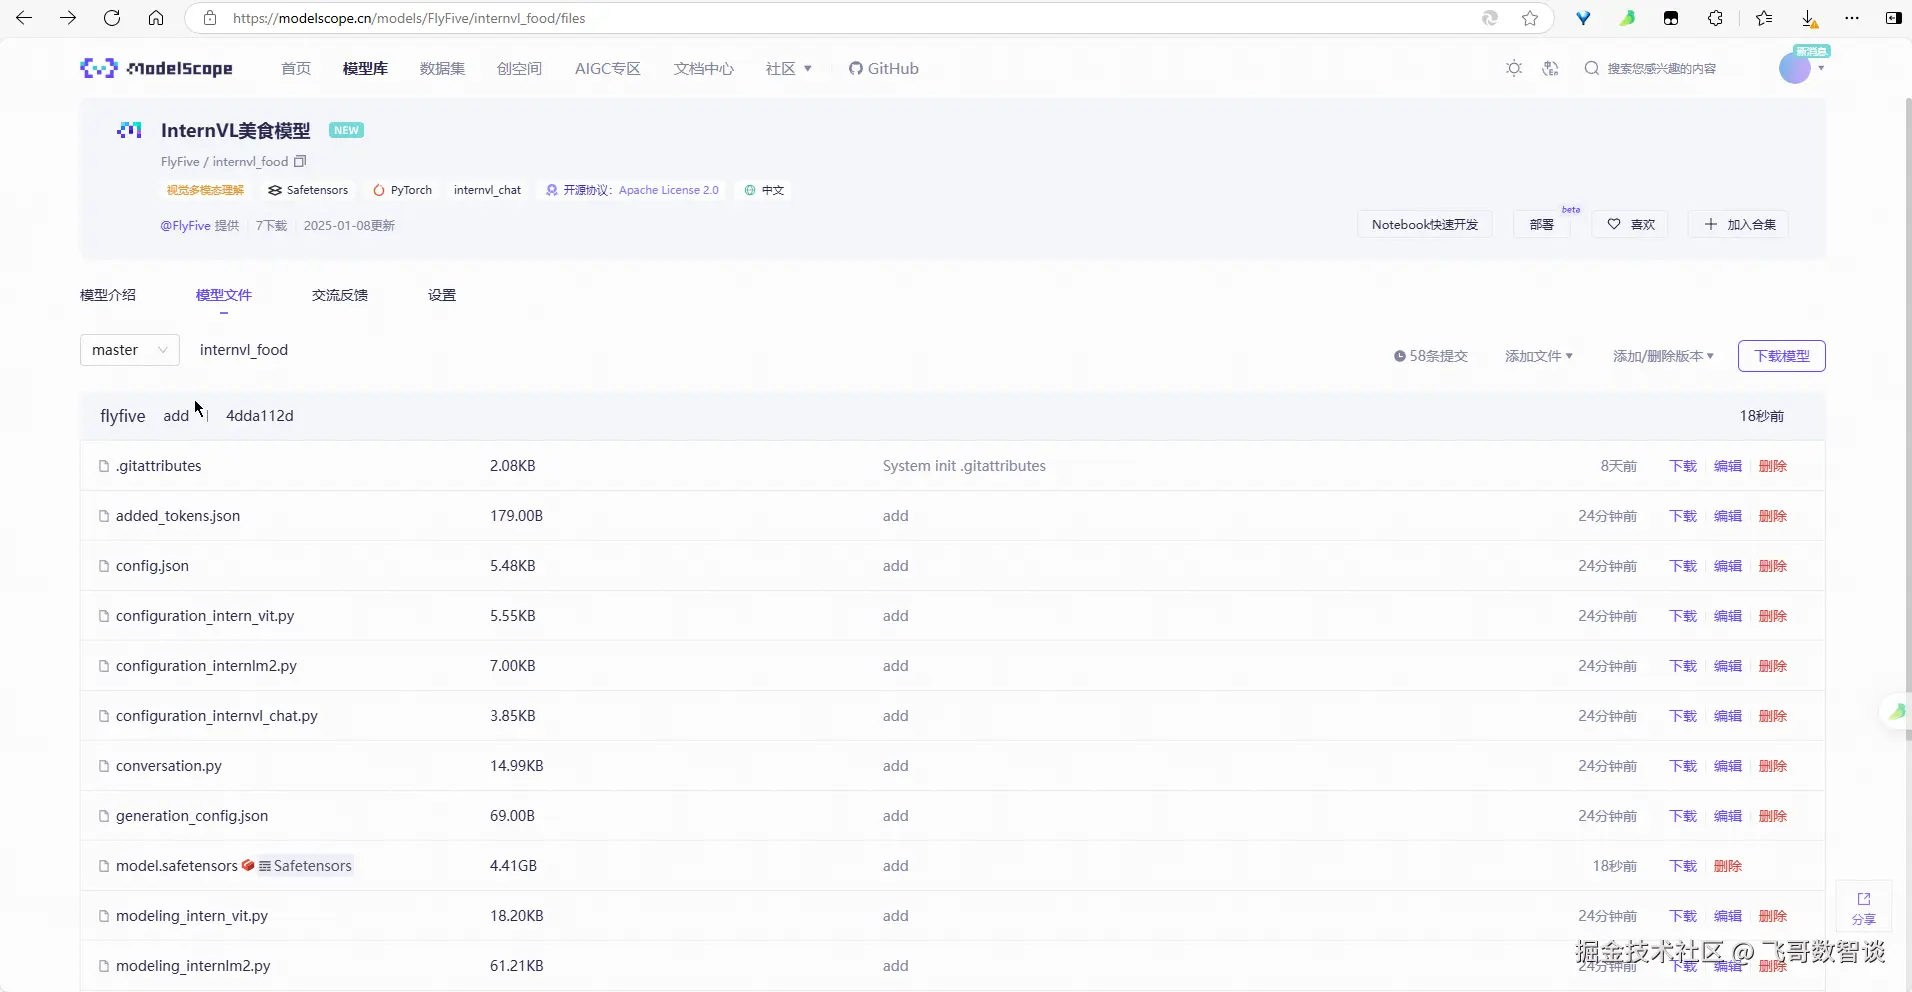Click the Safetensors badge beside model.safetensors
Viewport: 1912px width, 992px height.
click(x=305, y=866)
